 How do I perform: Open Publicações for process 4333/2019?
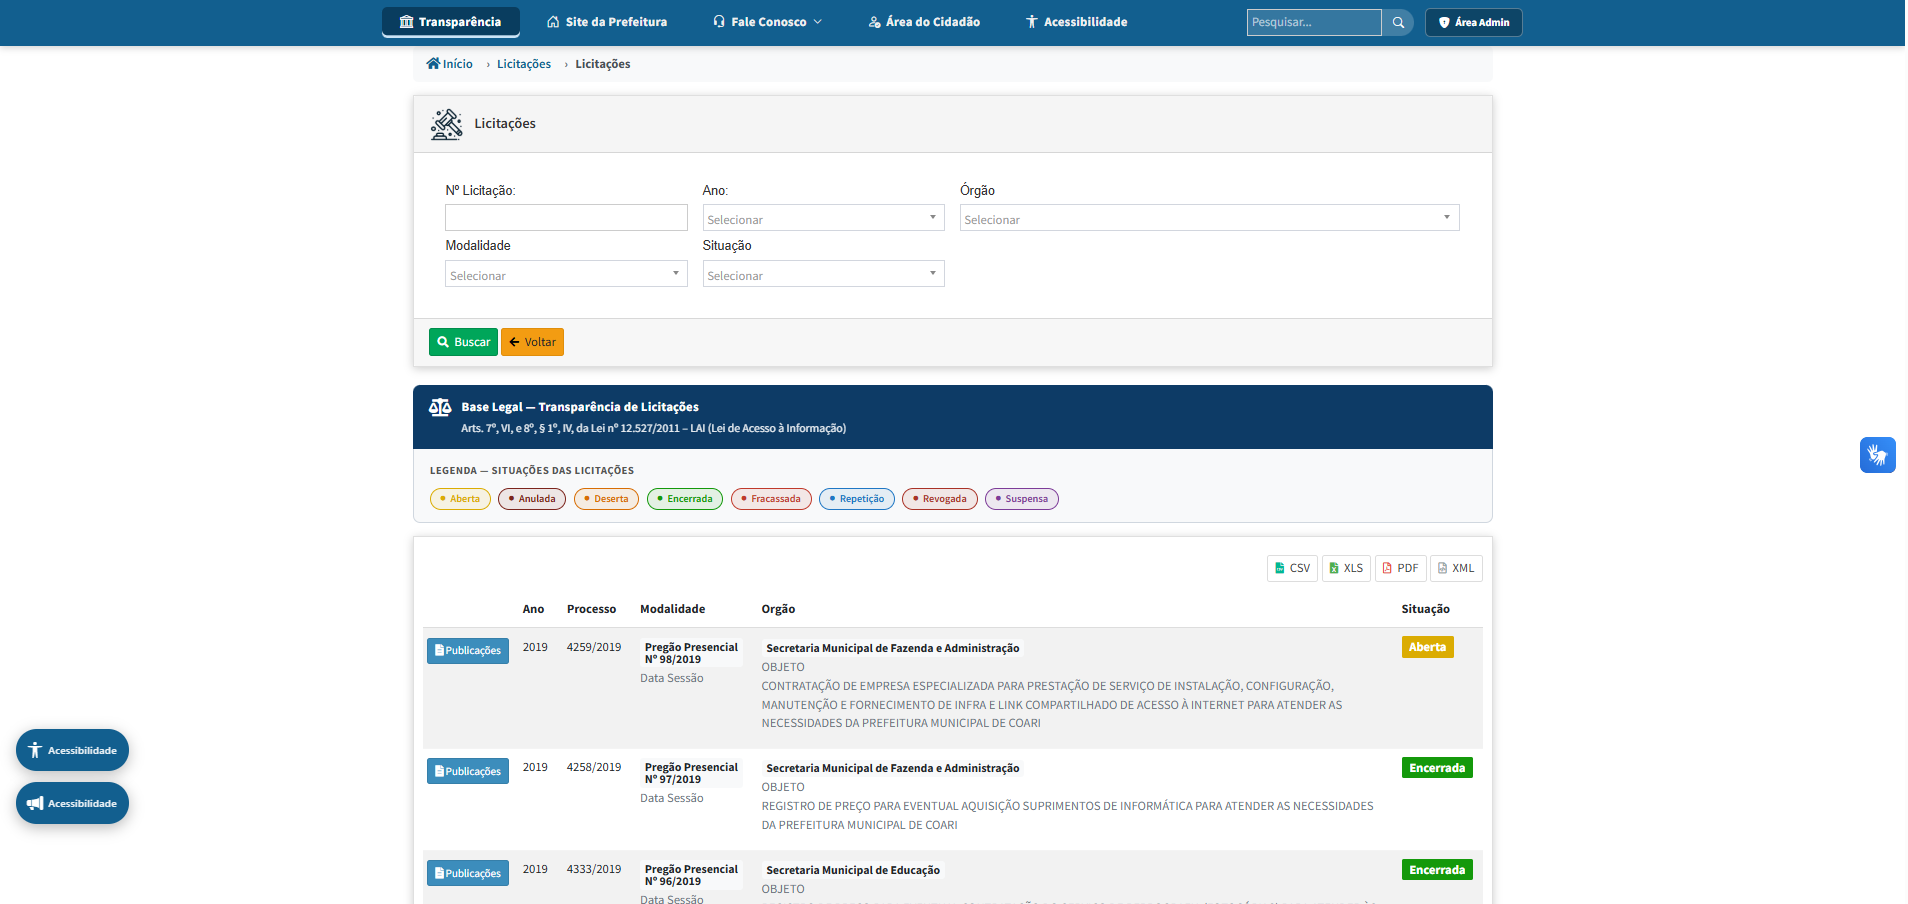468,873
